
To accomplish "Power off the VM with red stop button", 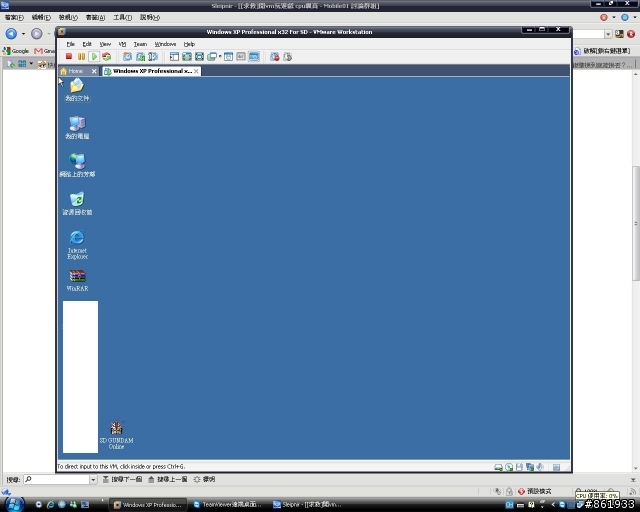I will (x=69, y=57).
